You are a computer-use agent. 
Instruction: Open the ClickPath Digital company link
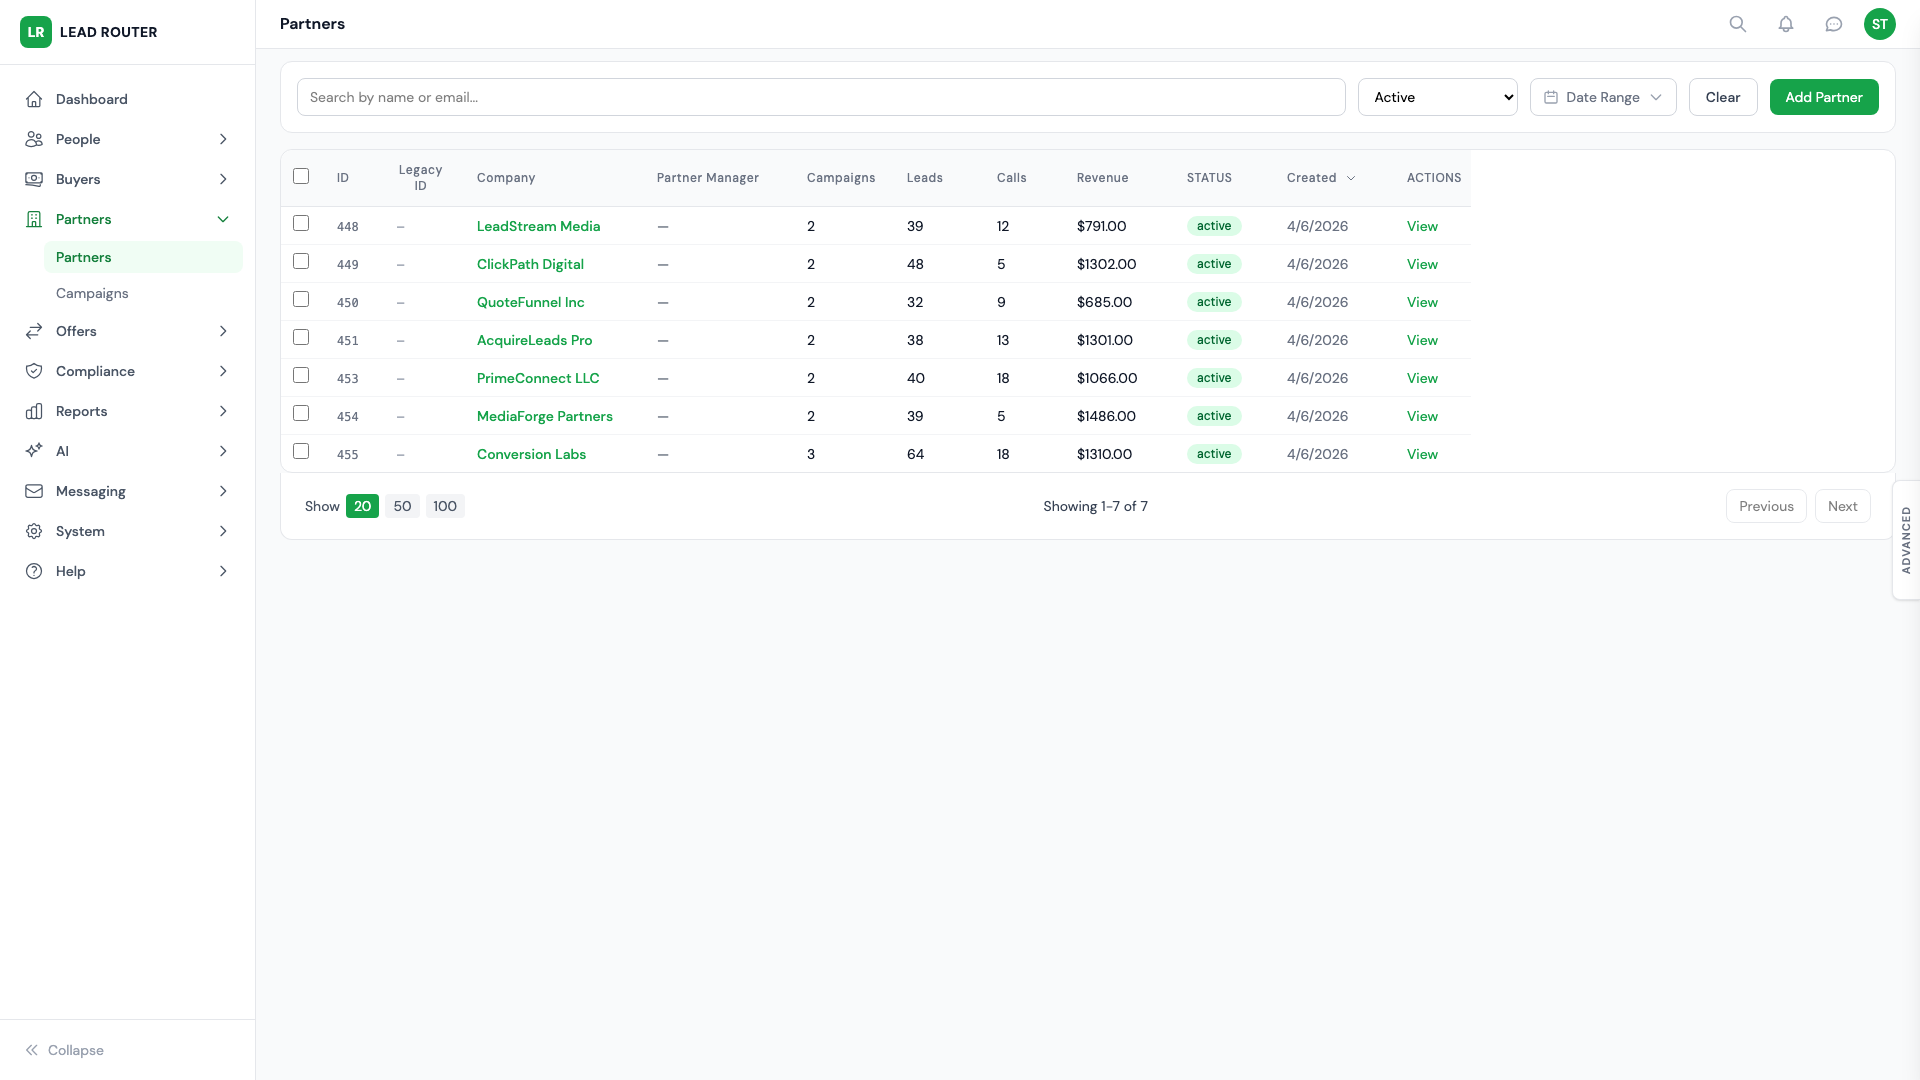[x=530, y=264]
